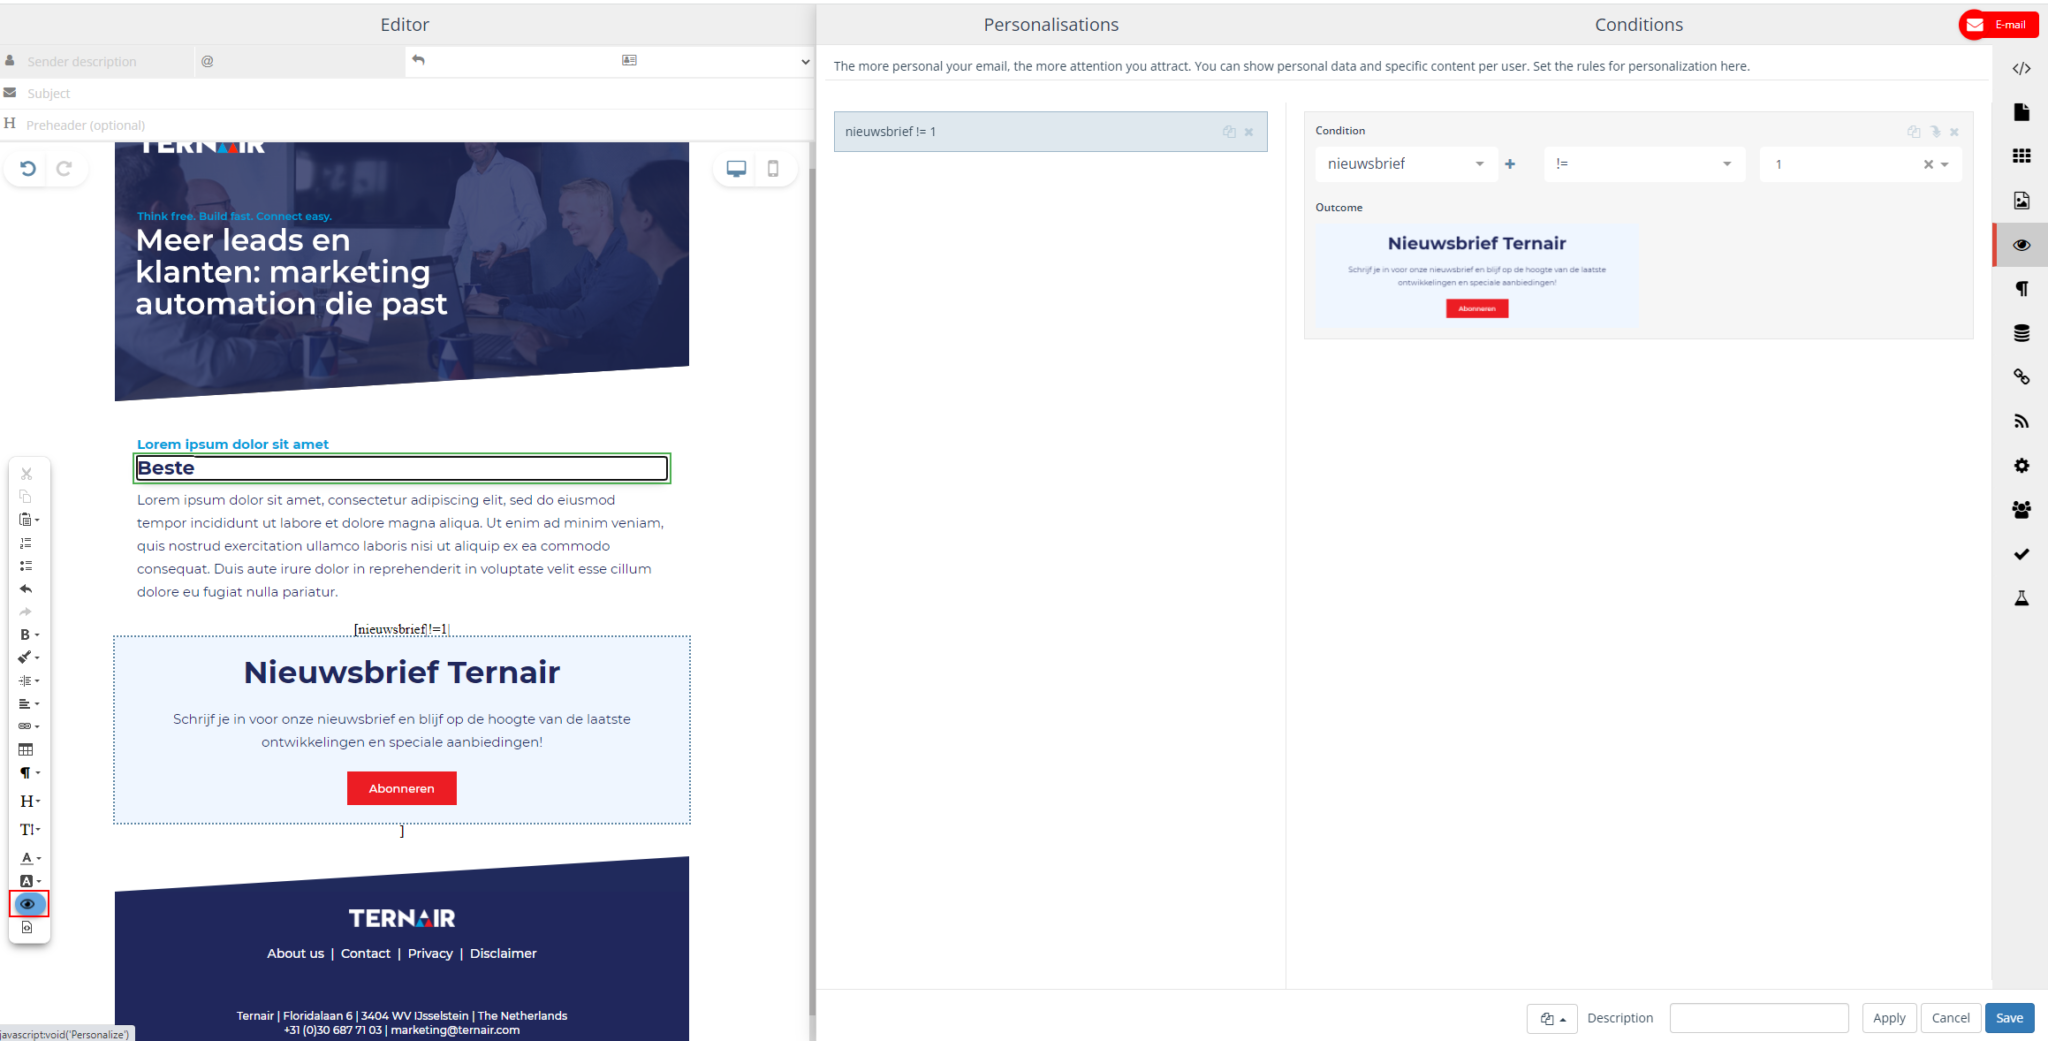Click the arrow icon in the Condition header

(1935, 131)
